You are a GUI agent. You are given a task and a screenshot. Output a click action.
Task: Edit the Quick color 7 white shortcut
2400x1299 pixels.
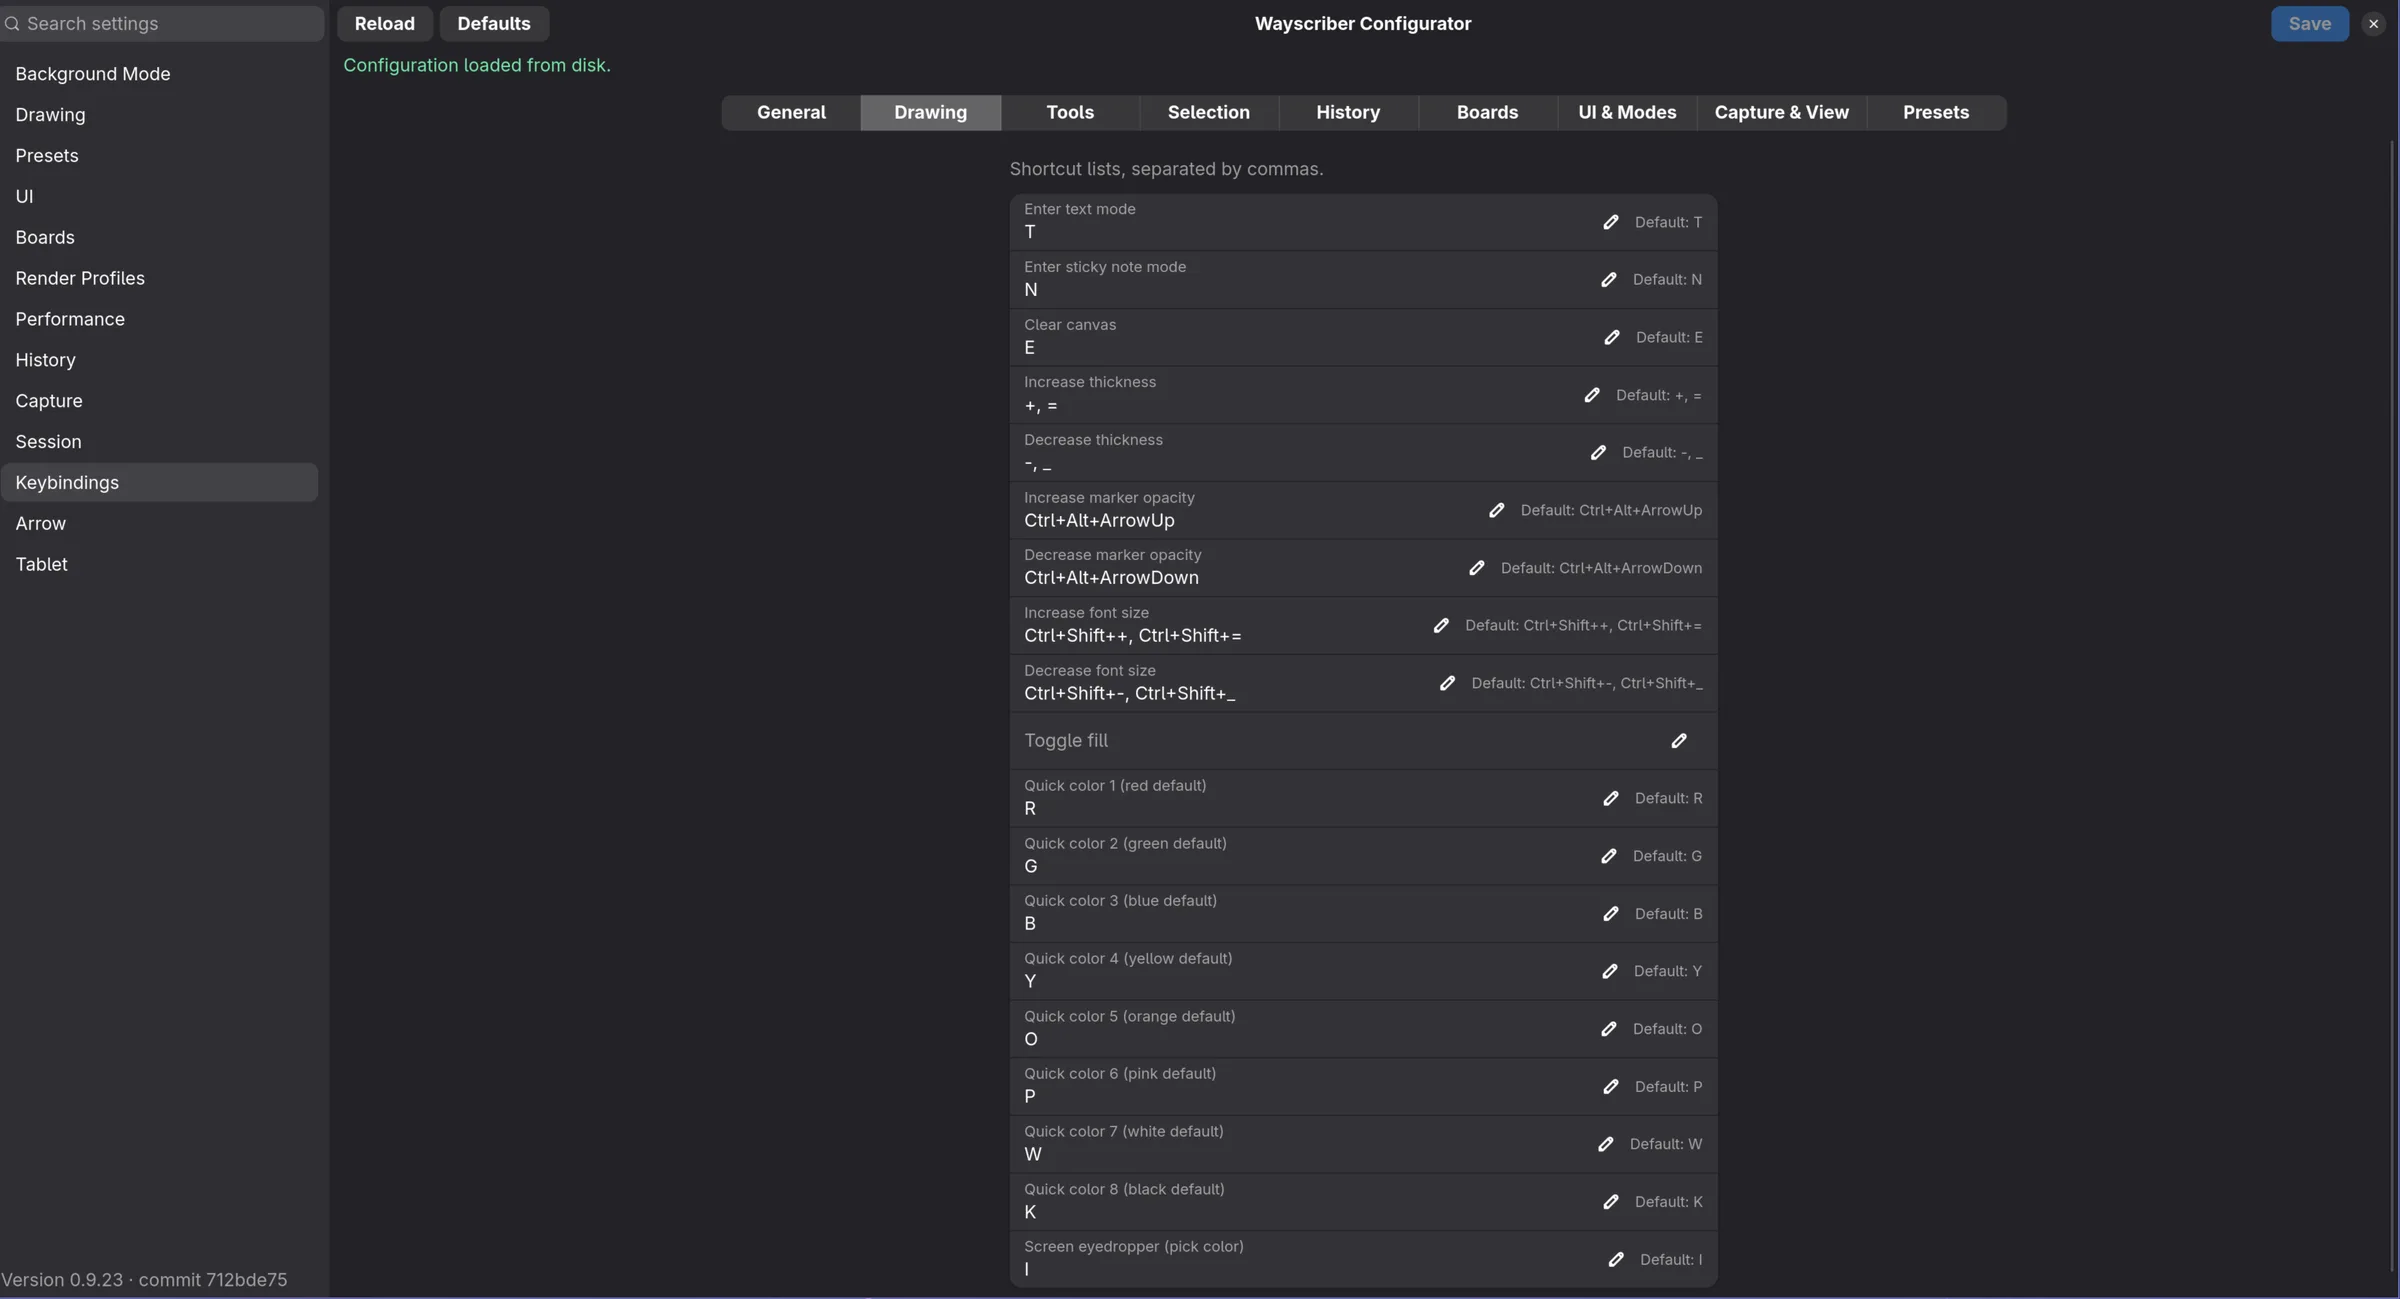tap(1605, 1144)
